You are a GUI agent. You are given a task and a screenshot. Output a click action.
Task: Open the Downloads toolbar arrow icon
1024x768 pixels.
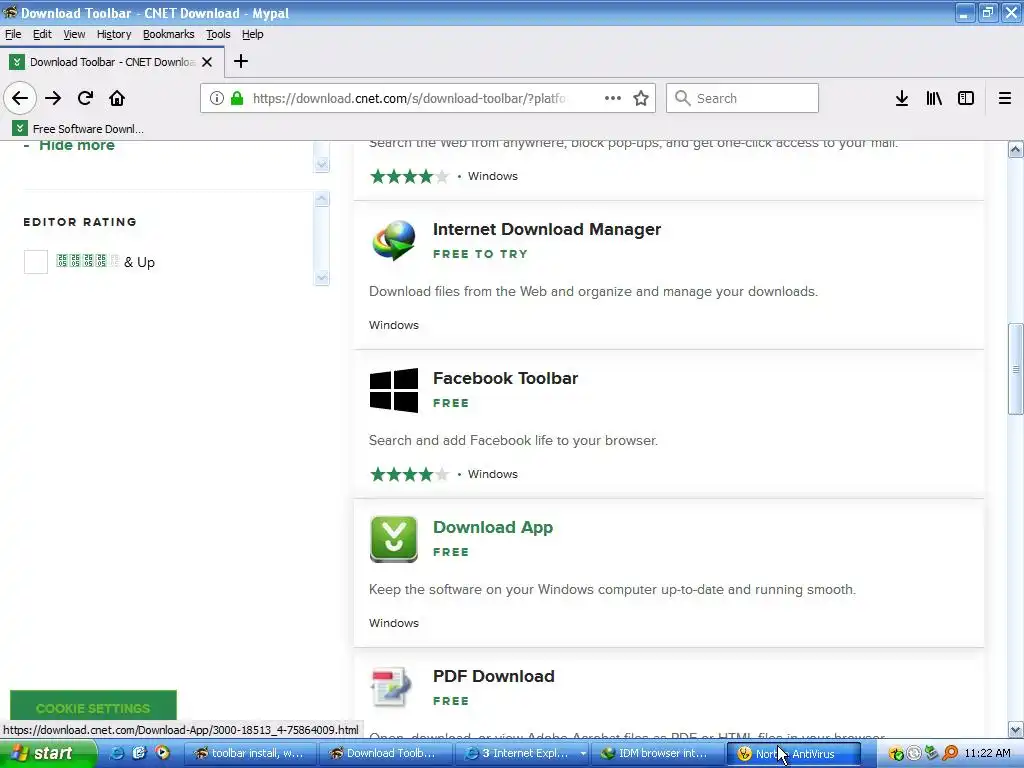pos(901,98)
